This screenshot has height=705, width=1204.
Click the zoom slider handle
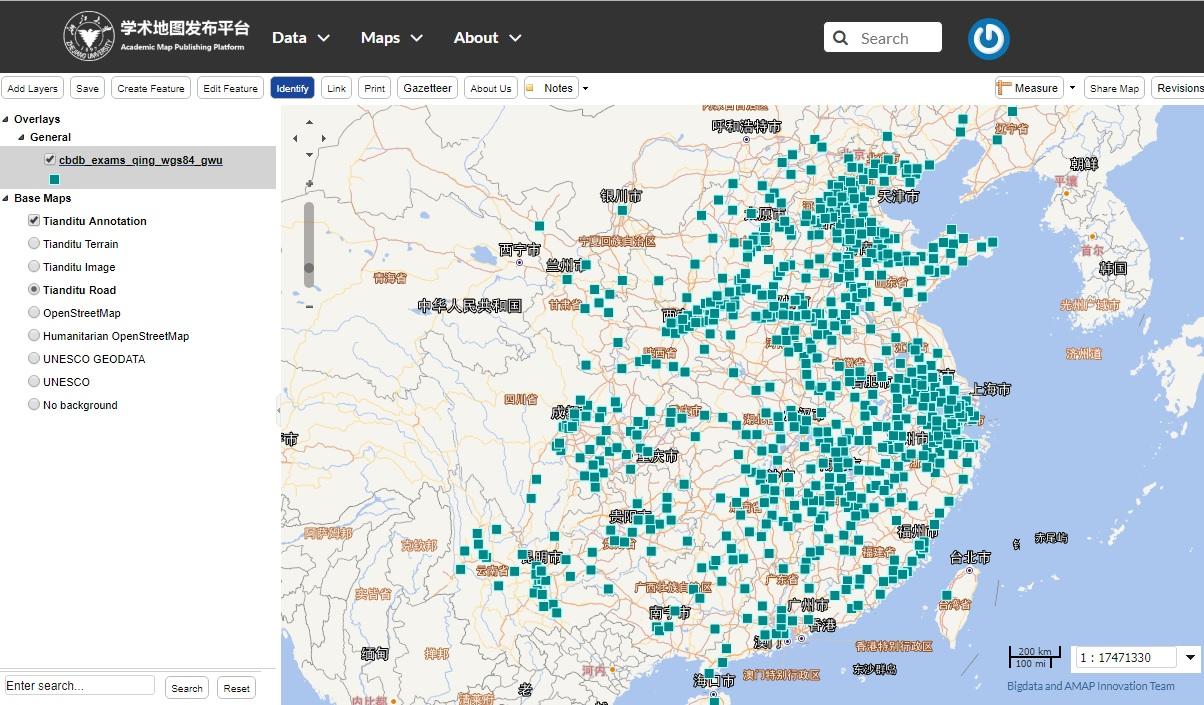tap(309, 268)
